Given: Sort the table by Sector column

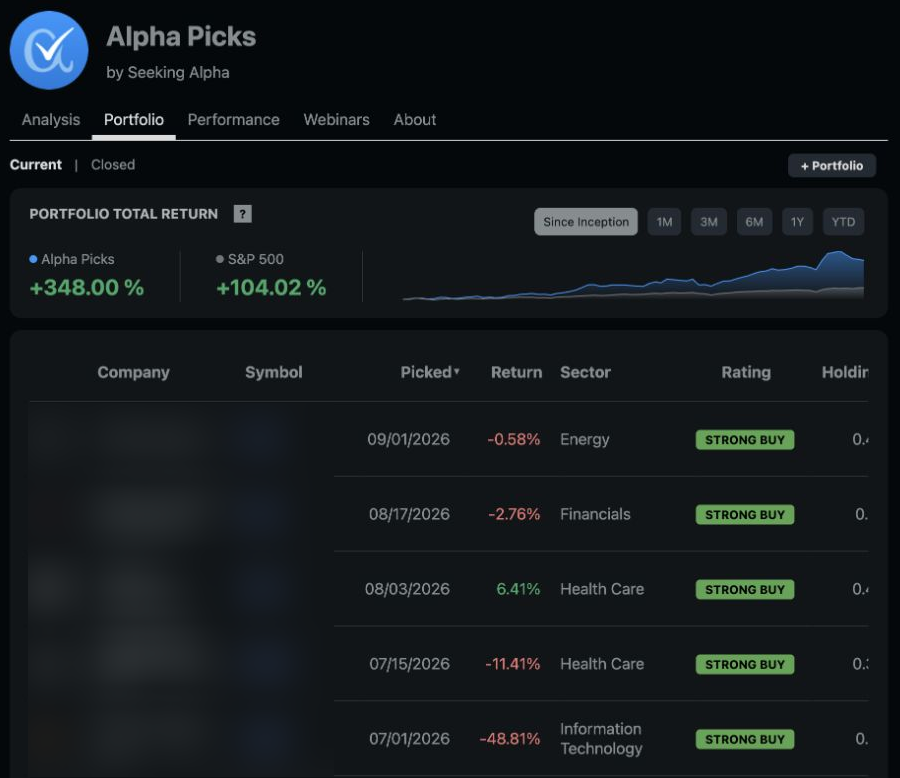Looking at the screenshot, I should pos(585,372).
